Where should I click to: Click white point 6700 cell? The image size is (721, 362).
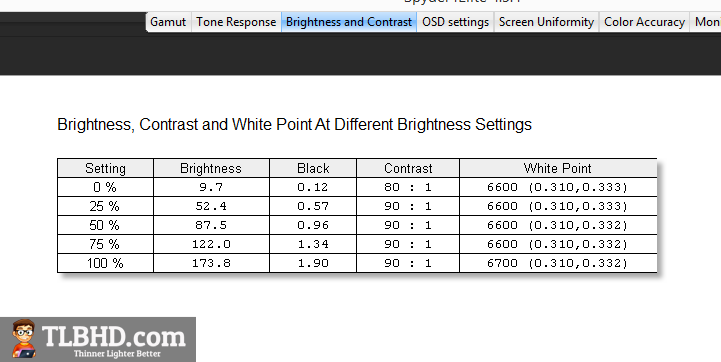(x=558, y=263)
